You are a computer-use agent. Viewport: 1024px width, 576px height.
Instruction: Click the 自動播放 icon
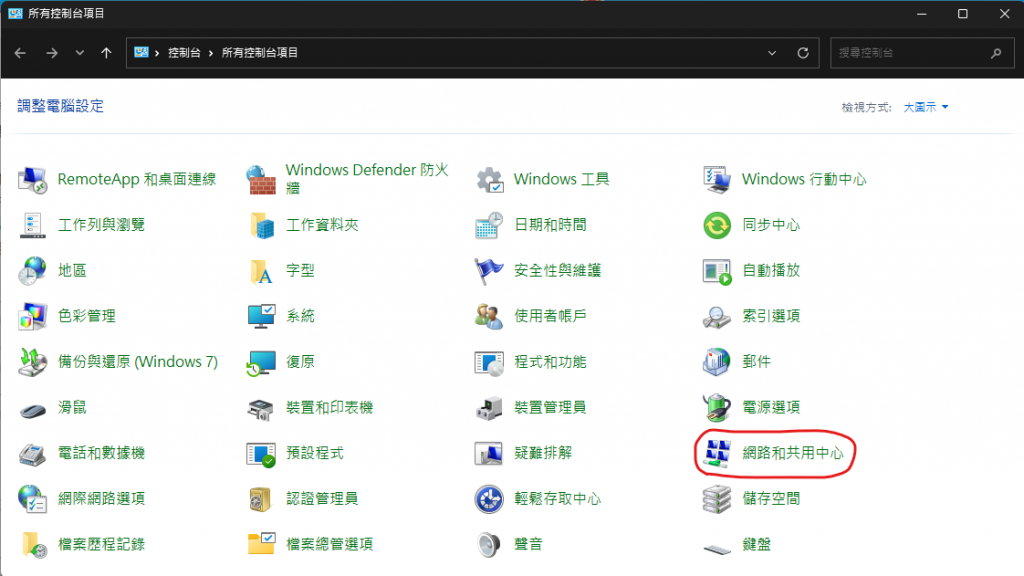(x=717, y=271)
